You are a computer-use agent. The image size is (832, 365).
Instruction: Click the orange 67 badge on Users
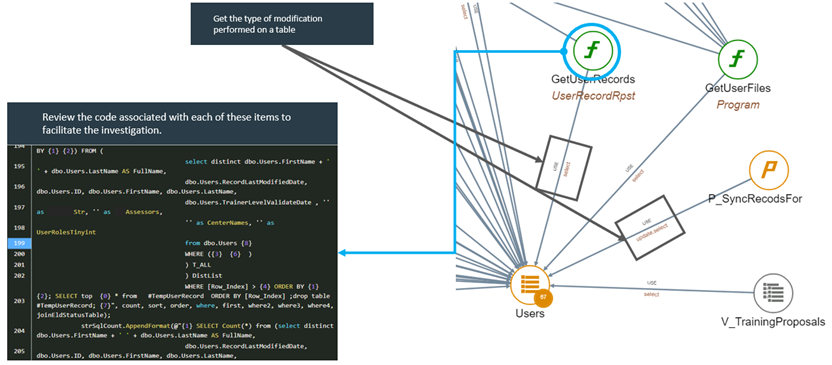[543, 297]
